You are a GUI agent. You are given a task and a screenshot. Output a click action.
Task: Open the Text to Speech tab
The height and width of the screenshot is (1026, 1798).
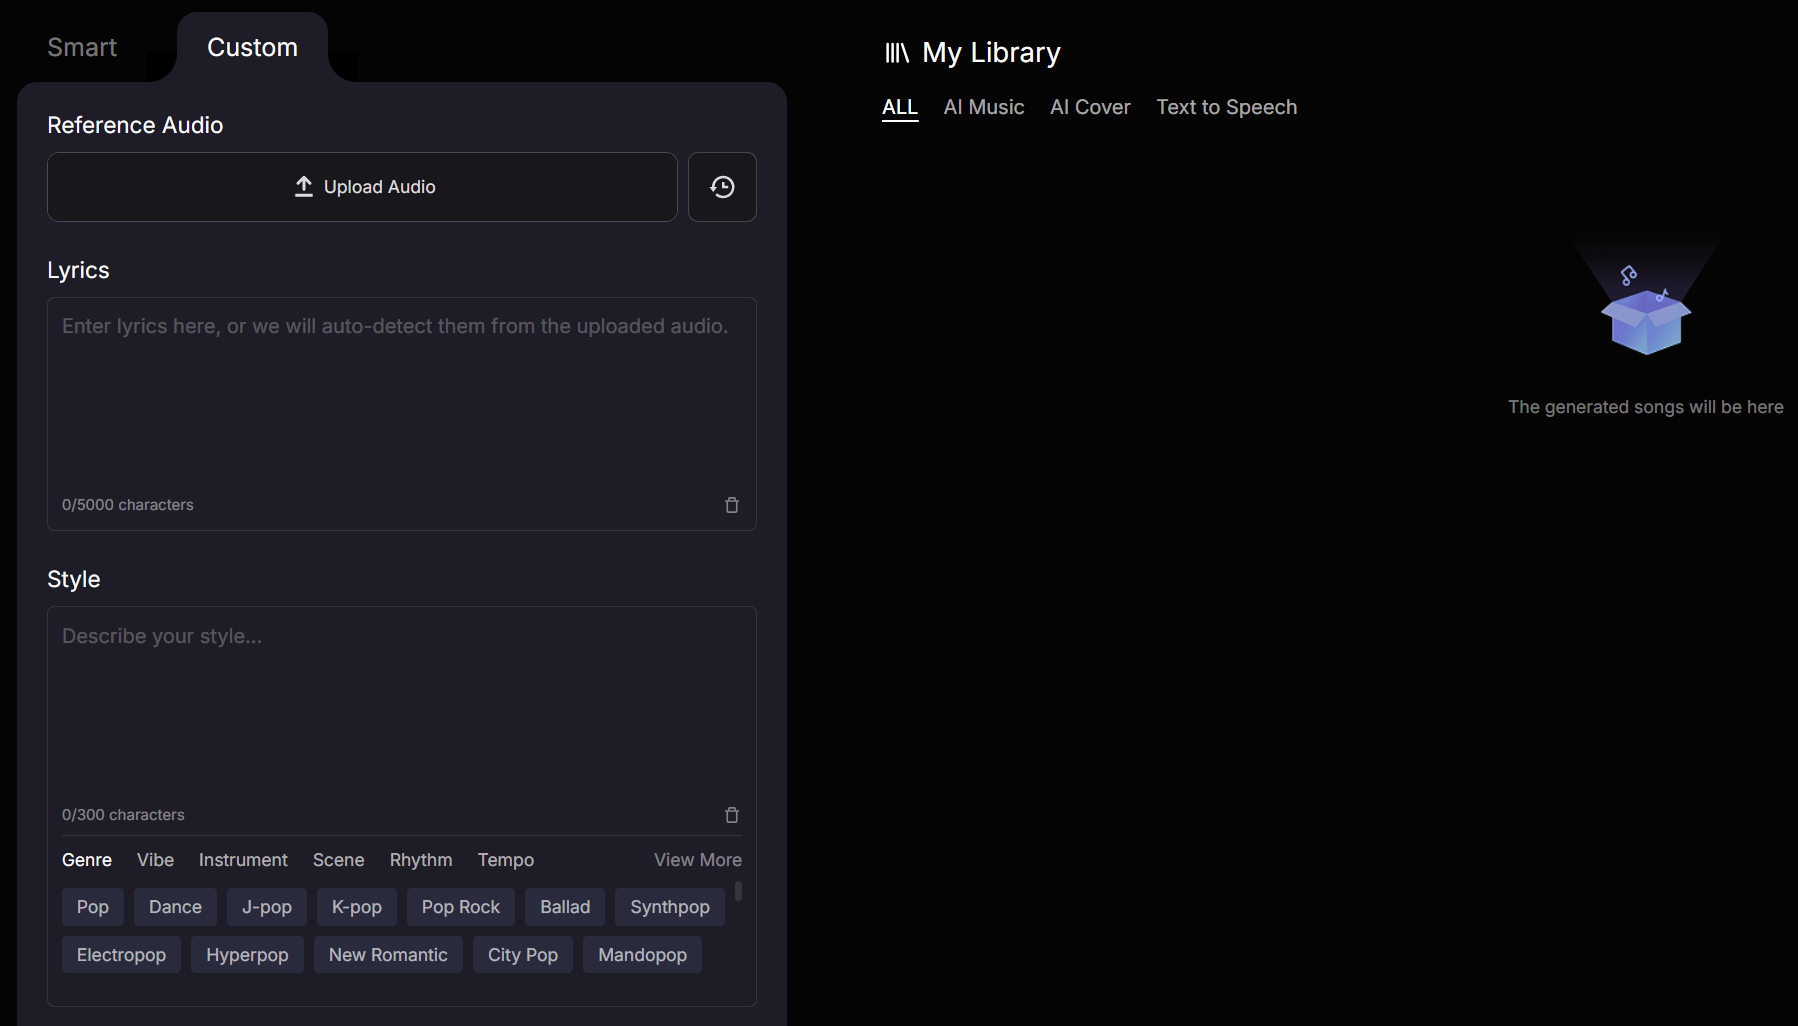pyautogui.click(x=1226, y=107)
